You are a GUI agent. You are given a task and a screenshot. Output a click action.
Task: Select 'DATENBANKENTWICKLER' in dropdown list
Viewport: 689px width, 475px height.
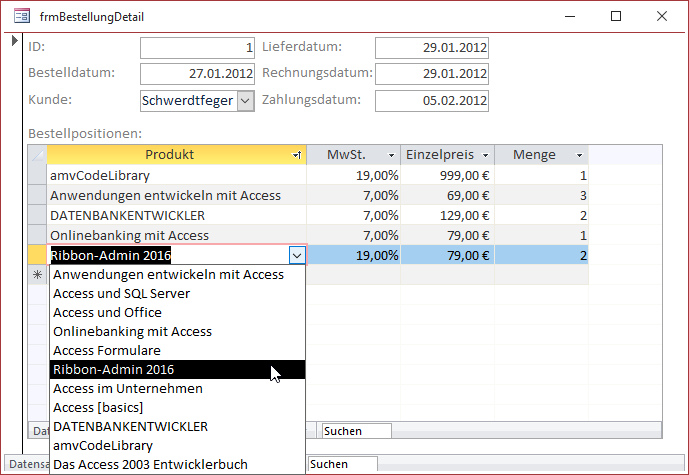(178, 426)
